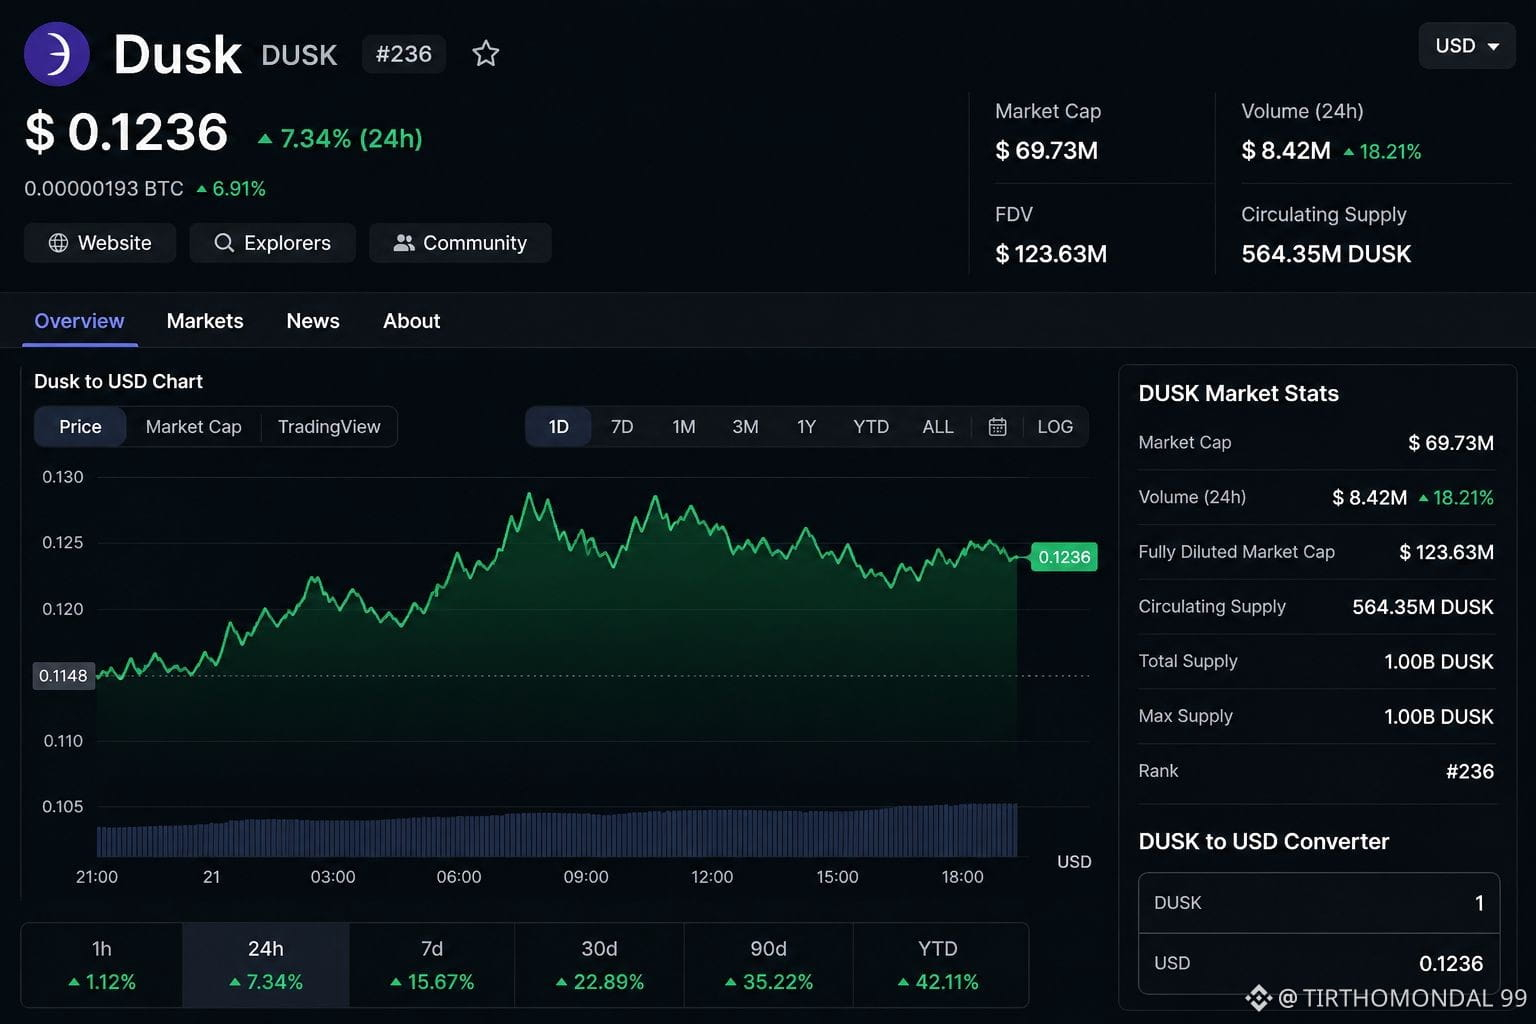Image resolution: width=1536 pixels, height=1024 pixels.
Task: Expand the Community links menu
Action: coord(460,243)
